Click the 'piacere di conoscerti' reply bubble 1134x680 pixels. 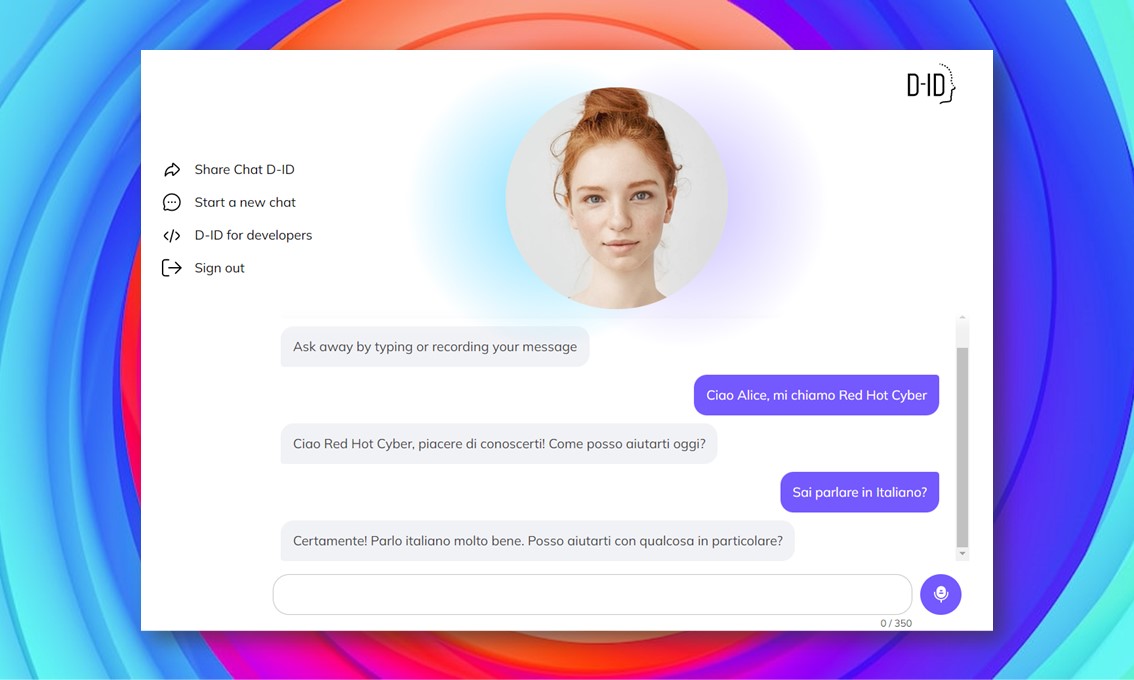click(x=499, y=443)
